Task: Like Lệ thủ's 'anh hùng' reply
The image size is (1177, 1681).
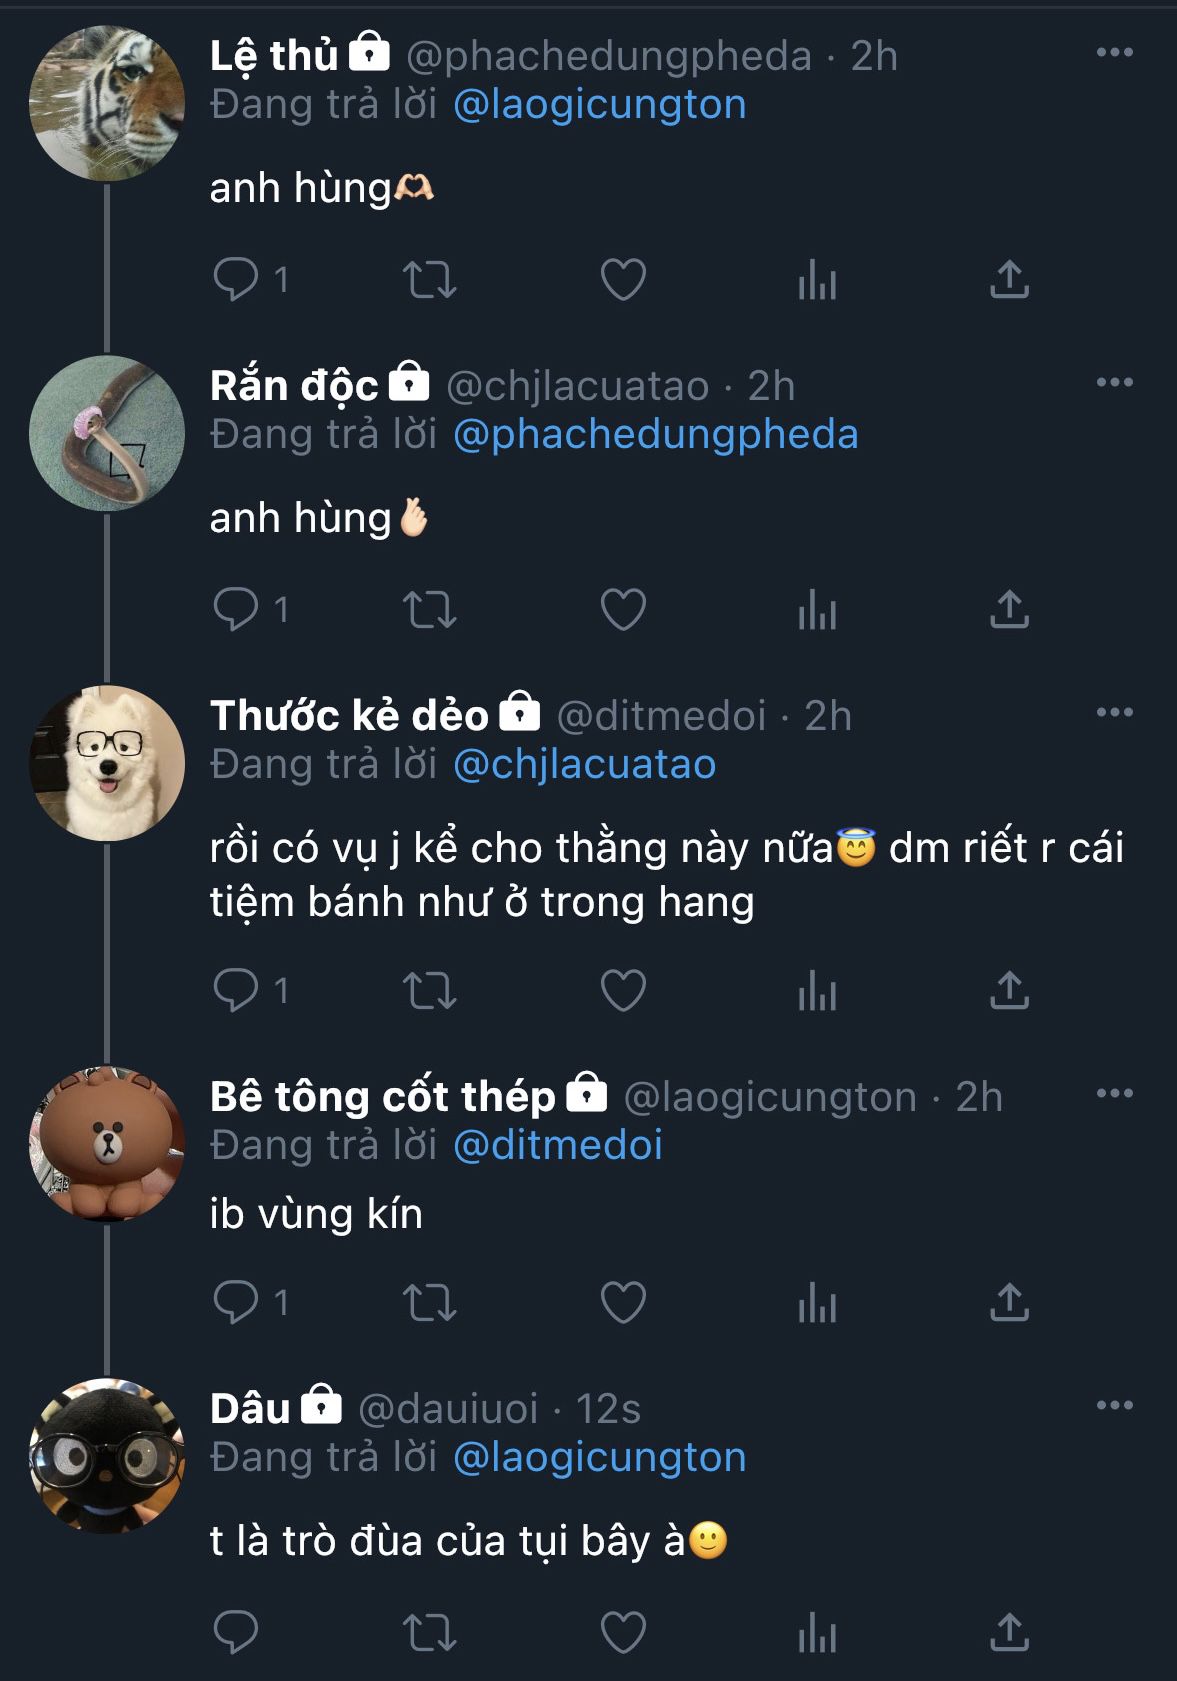Action: 622,280
